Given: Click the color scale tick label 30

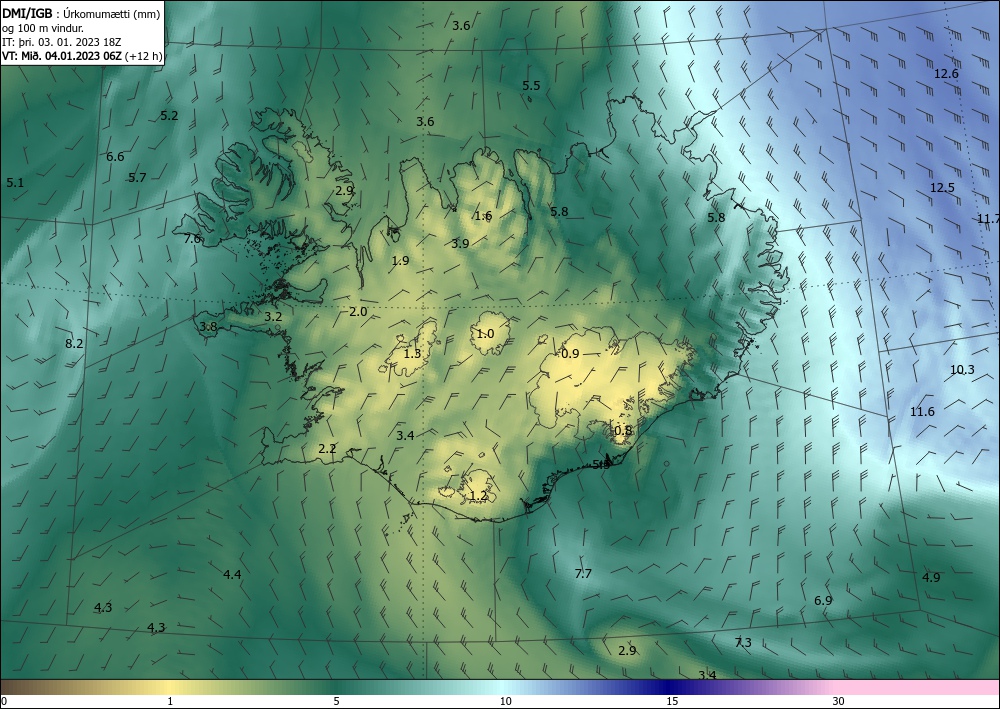Looking at the screenshot, I should [839, 701].
